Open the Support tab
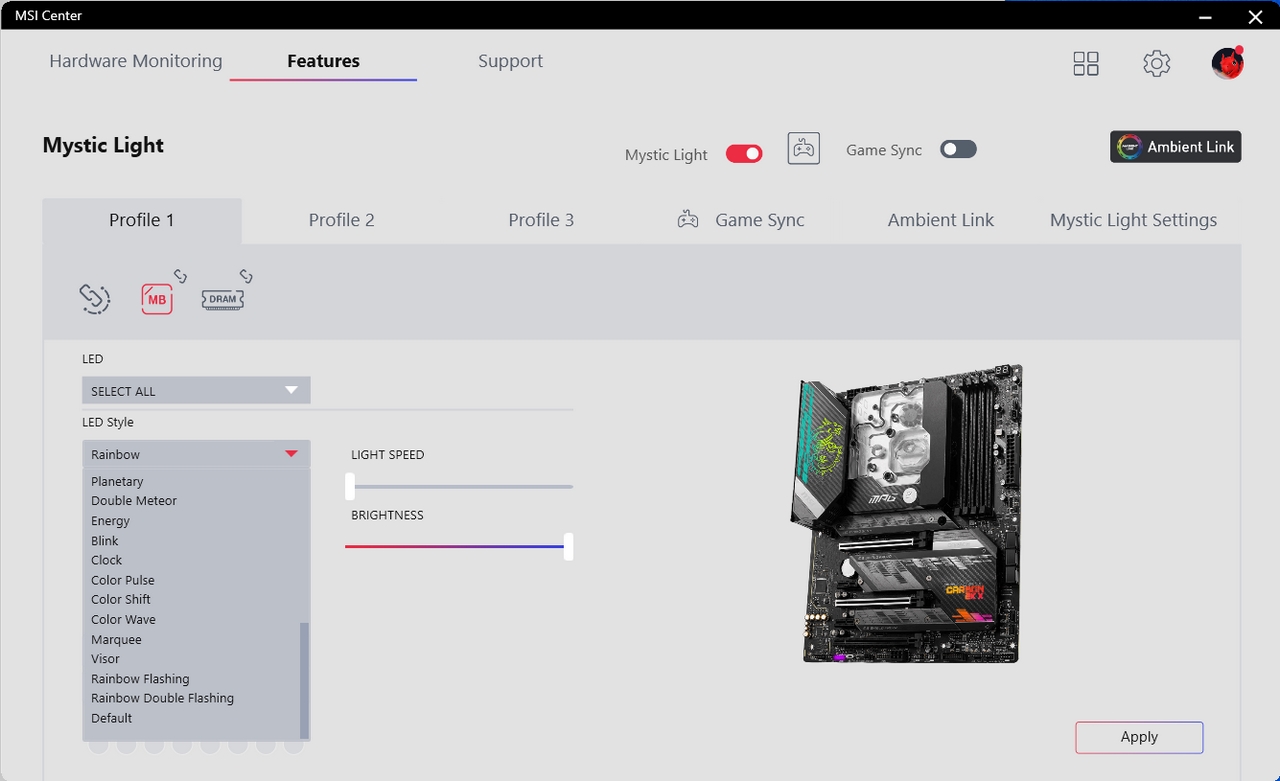 510,61
